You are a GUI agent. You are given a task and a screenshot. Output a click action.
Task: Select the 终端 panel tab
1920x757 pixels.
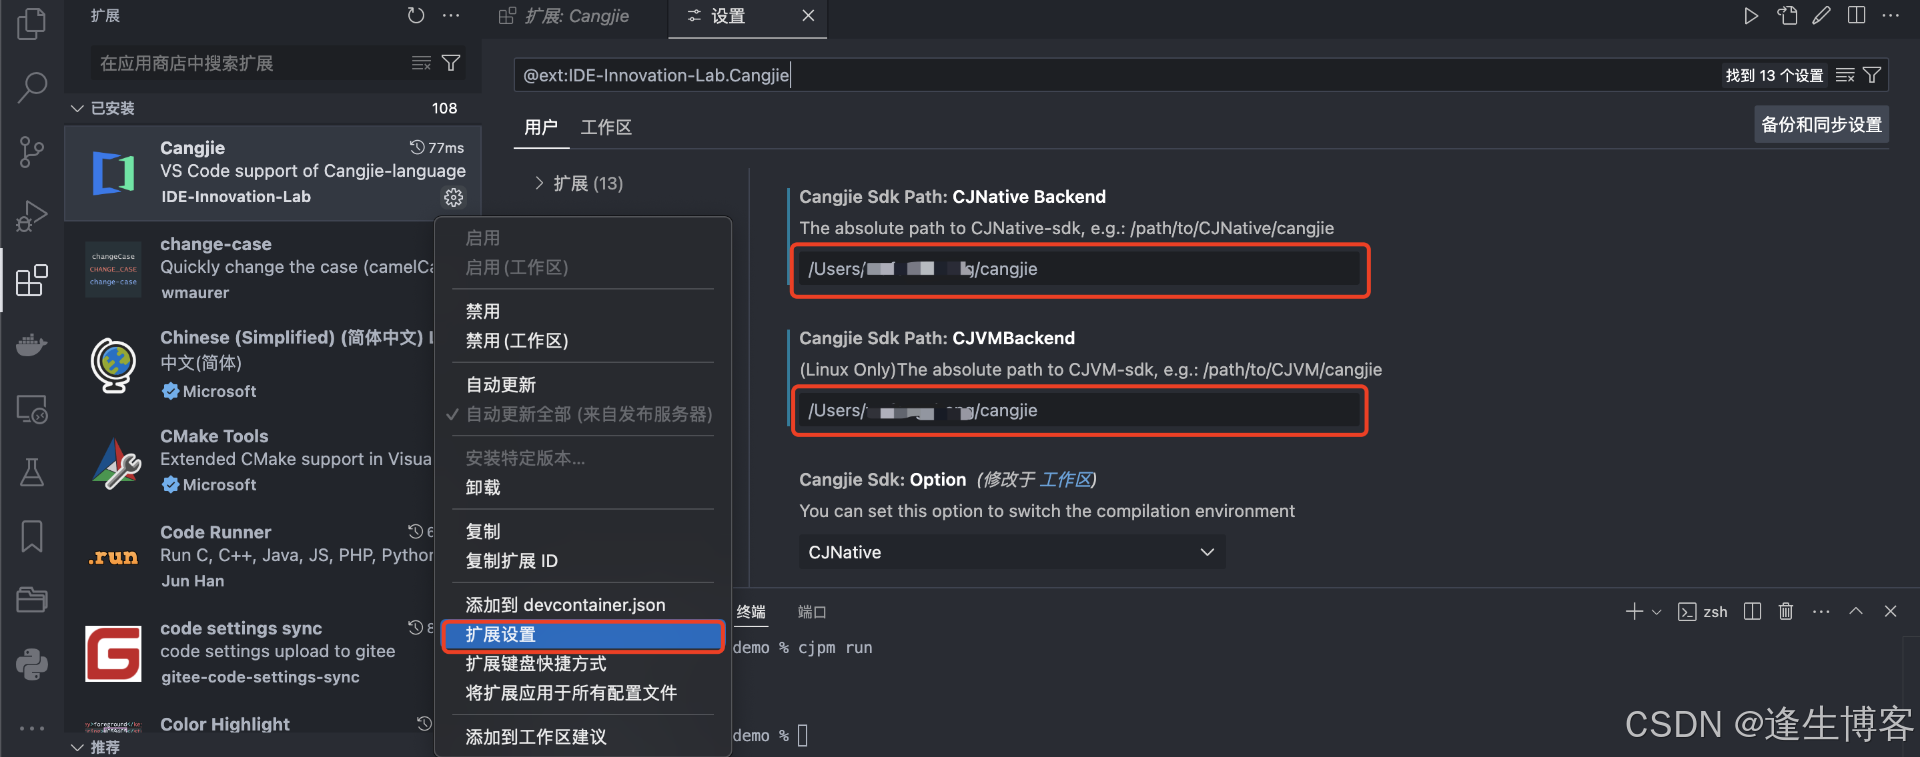tap(751, 612)
